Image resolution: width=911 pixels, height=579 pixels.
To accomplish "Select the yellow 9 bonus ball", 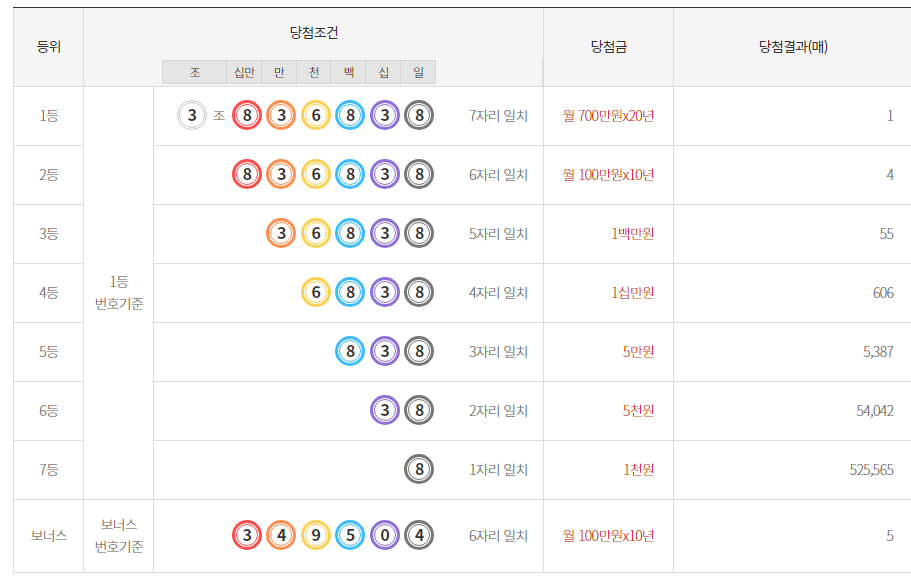I will pyautogui.click(x=315, y=535).
